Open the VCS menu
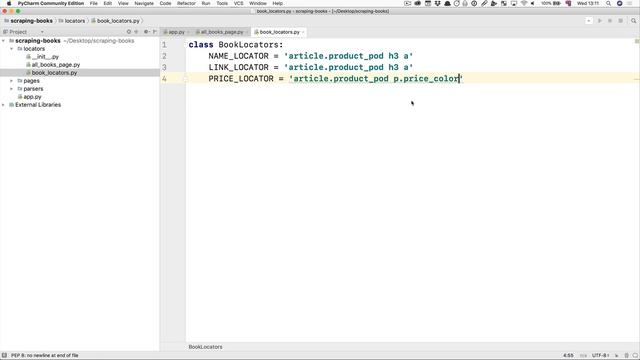The width and height of the screenshot is (640, 360). click(x=238, y=3)
